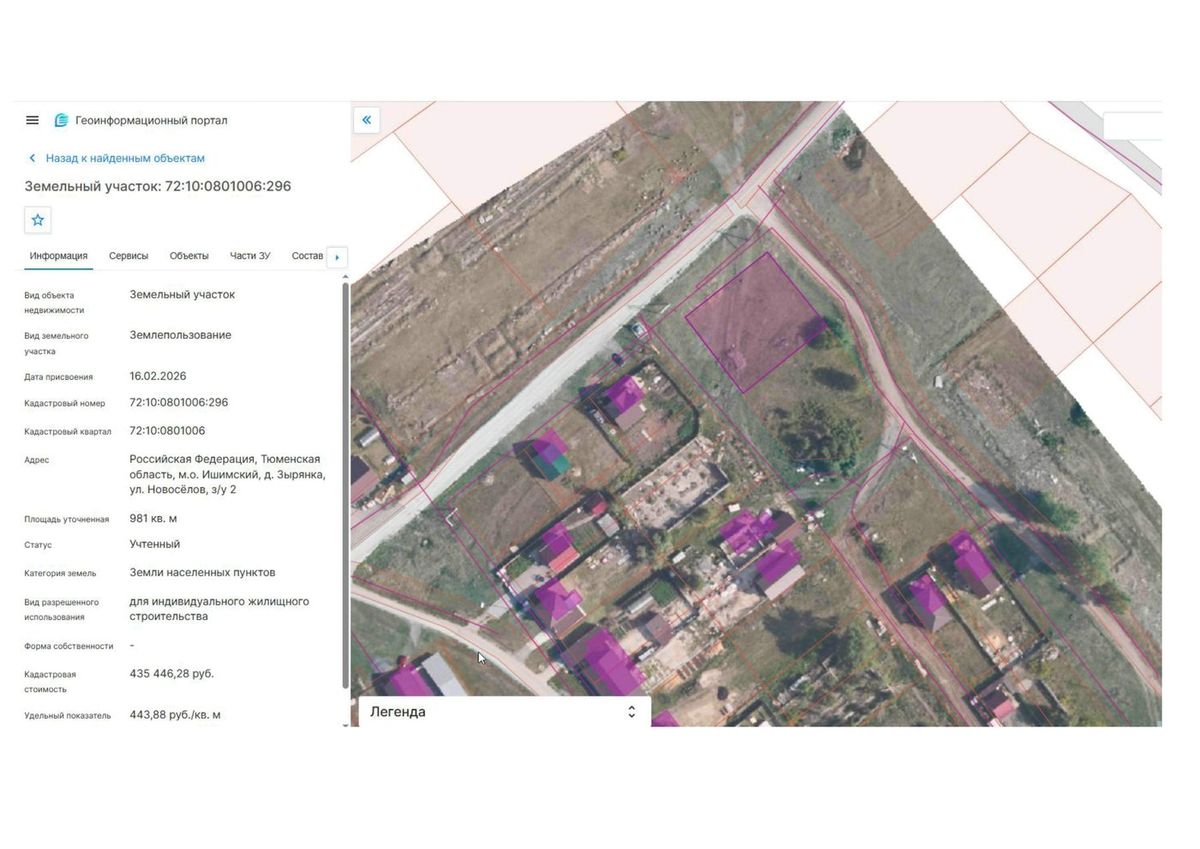The image size is (1200, 849).
Task: Click the info panel vertical scrollbar
Action: tap(346, 485)
